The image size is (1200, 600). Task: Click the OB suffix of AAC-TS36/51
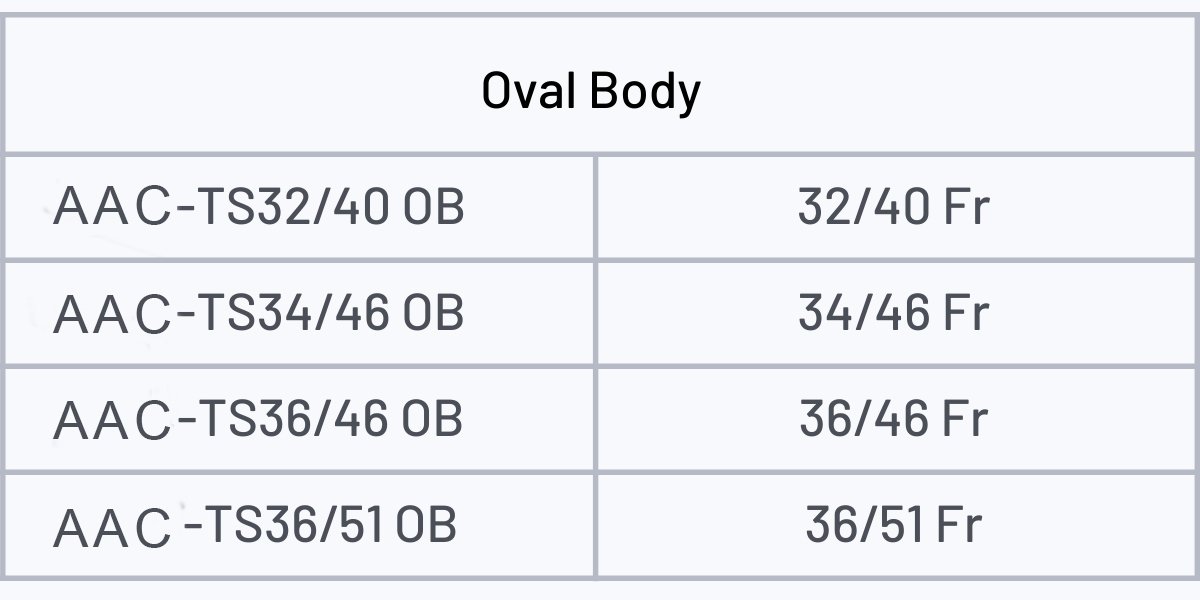click(x=426, y=524)
